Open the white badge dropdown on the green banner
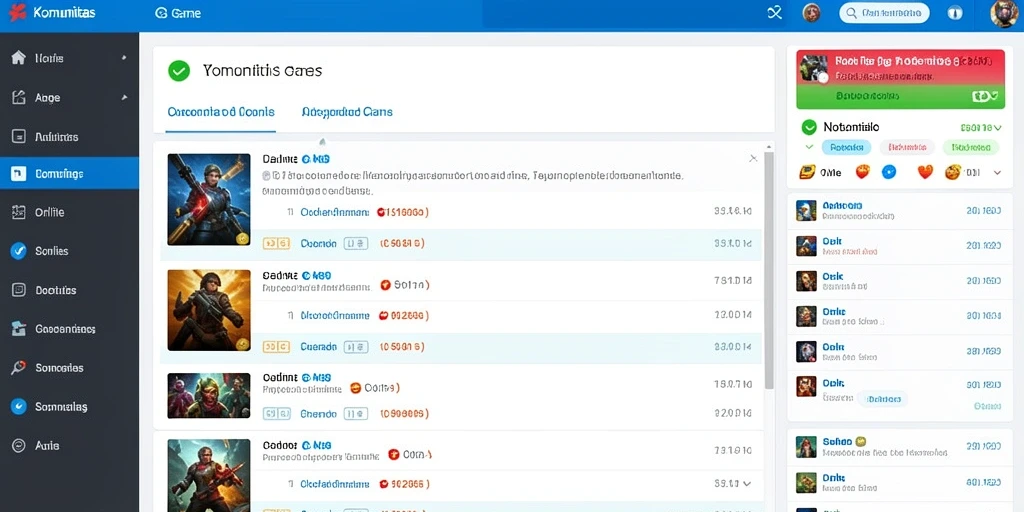Viewport: 1024px width, 512px height. (x=984, y=96)
